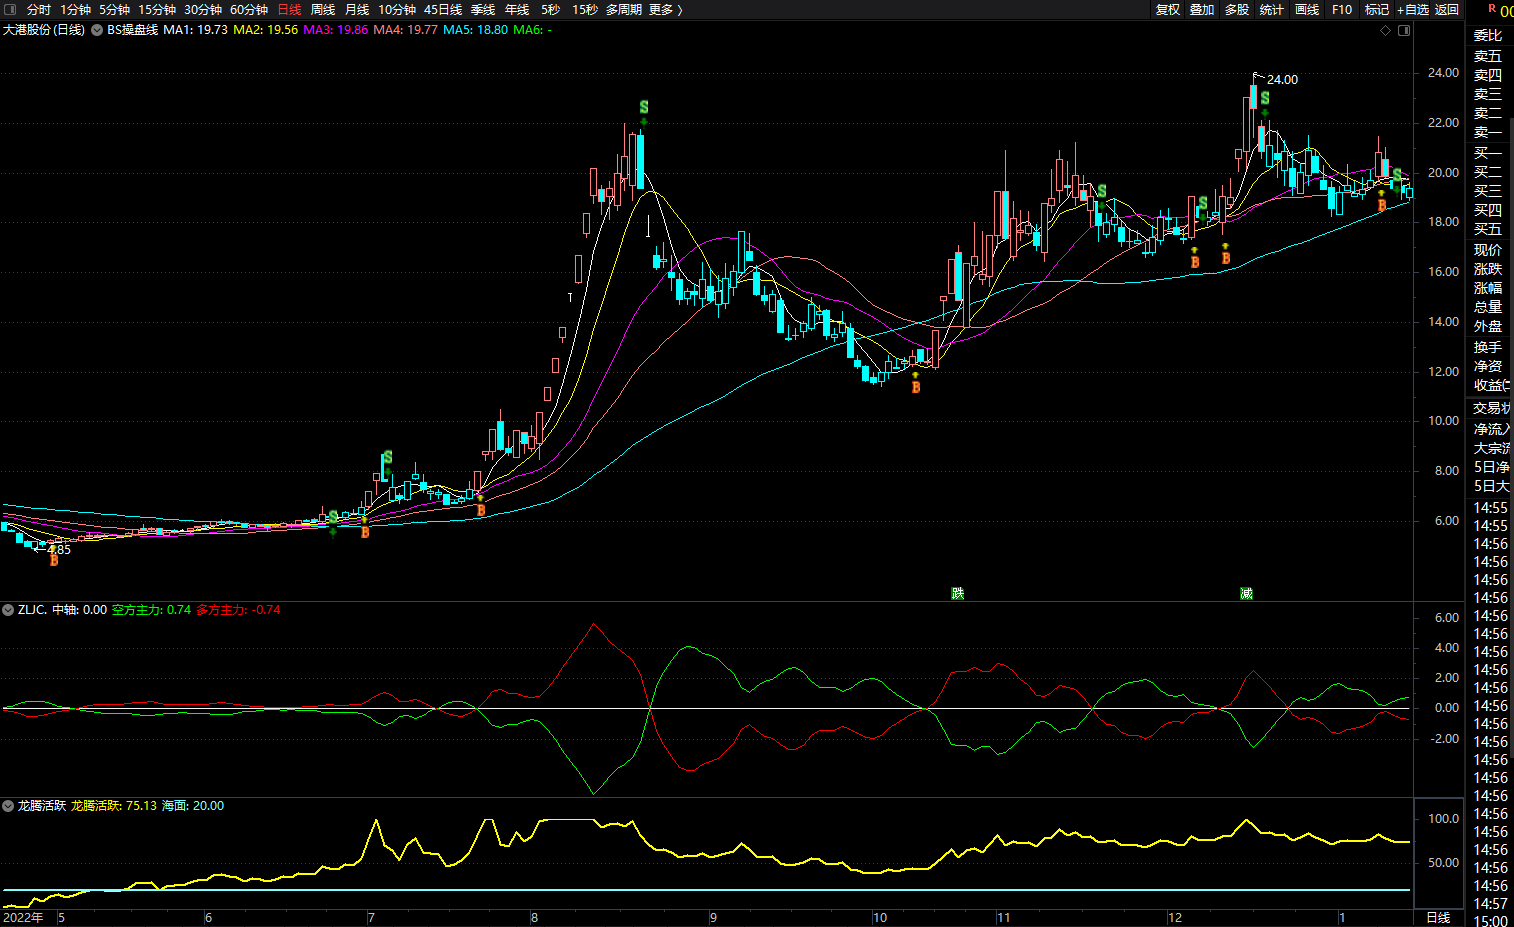Switch to the 周线 weekly period tab
This screenshot has height=927, width=1514.
[x=322, y=10]
